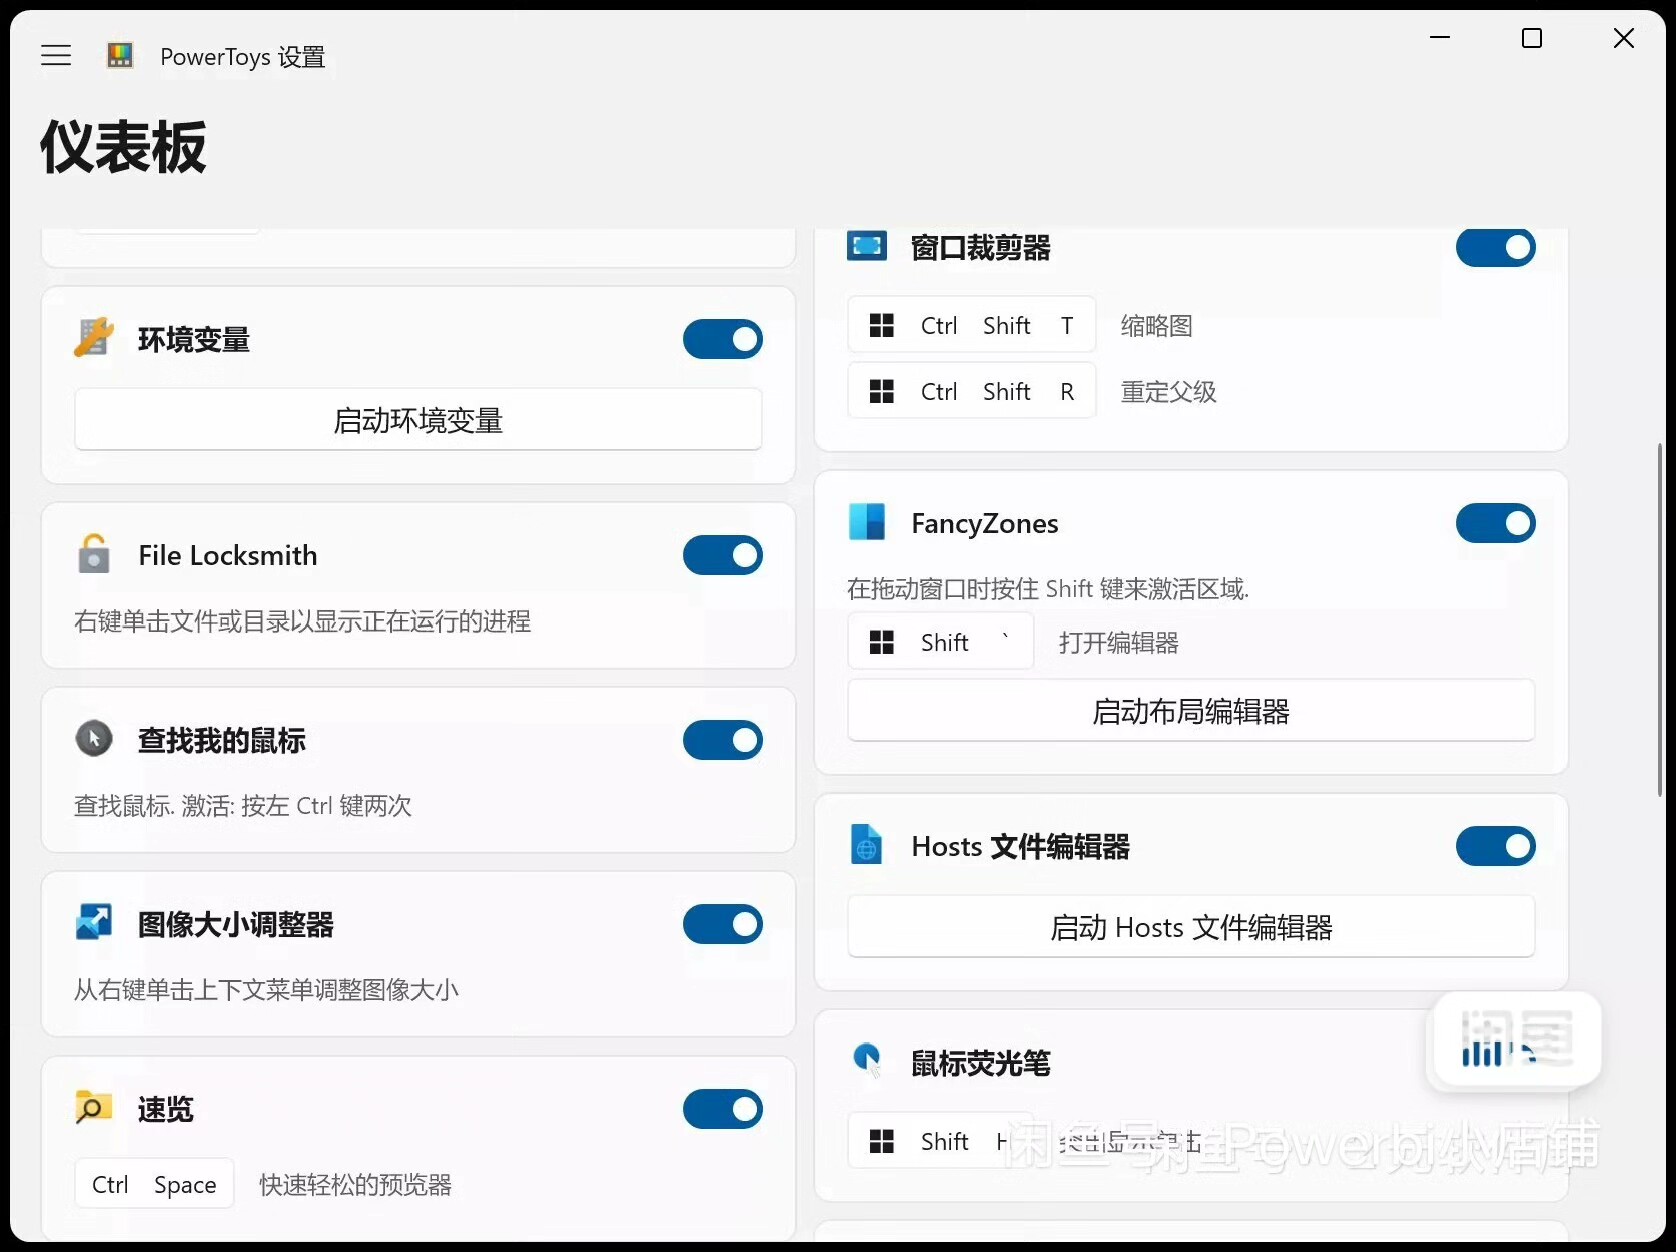Viewport: 1676px width, 1252px height.
Task: Disable the 环境变量 toggle
Action: (x=723, y=339)
